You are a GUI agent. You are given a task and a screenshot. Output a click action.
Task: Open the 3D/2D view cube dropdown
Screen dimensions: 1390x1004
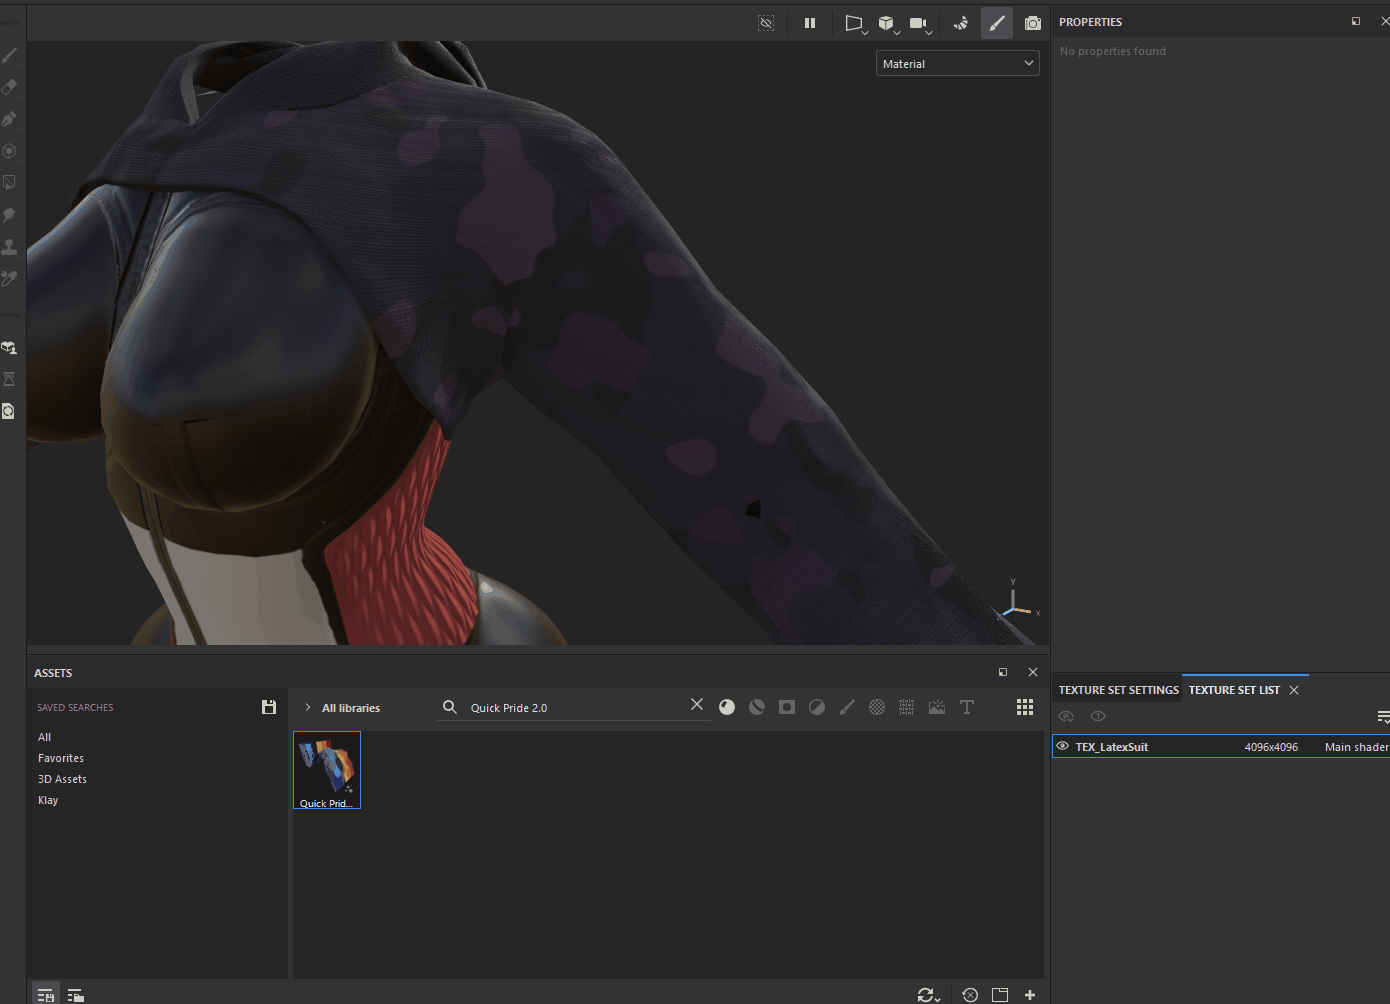pos(888,24)
